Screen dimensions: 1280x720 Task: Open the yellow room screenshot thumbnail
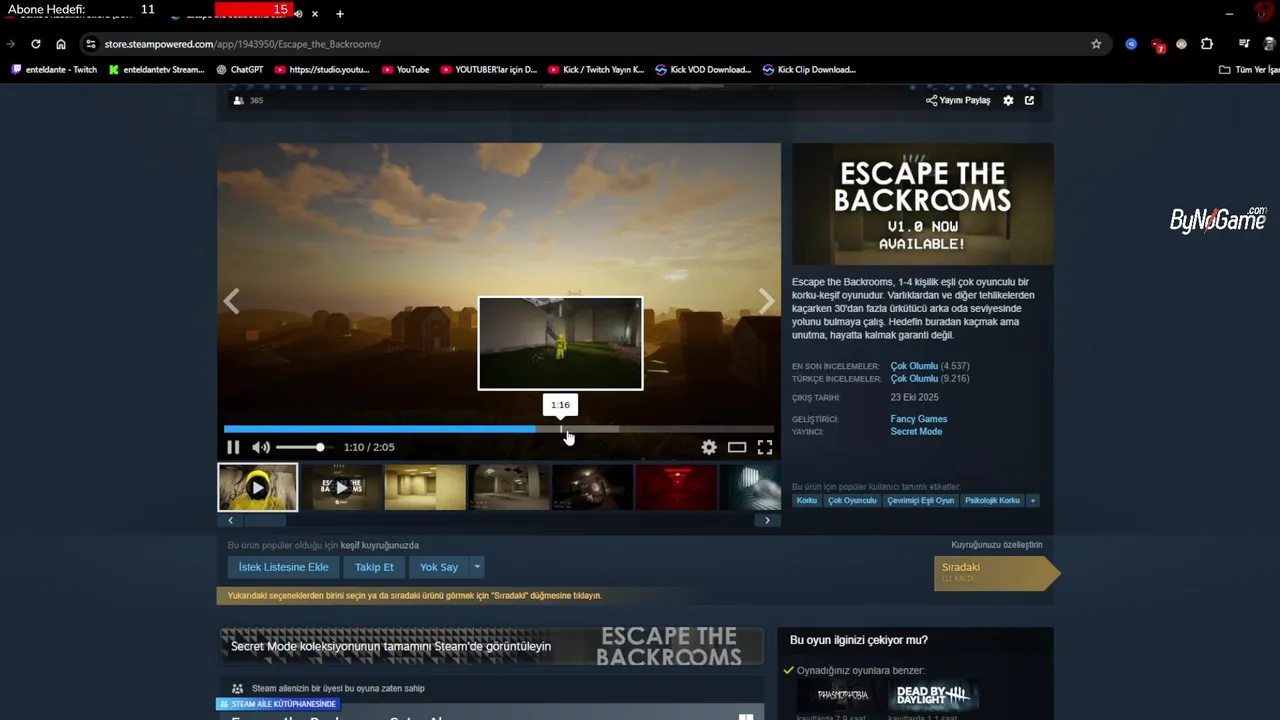[425, 487]
